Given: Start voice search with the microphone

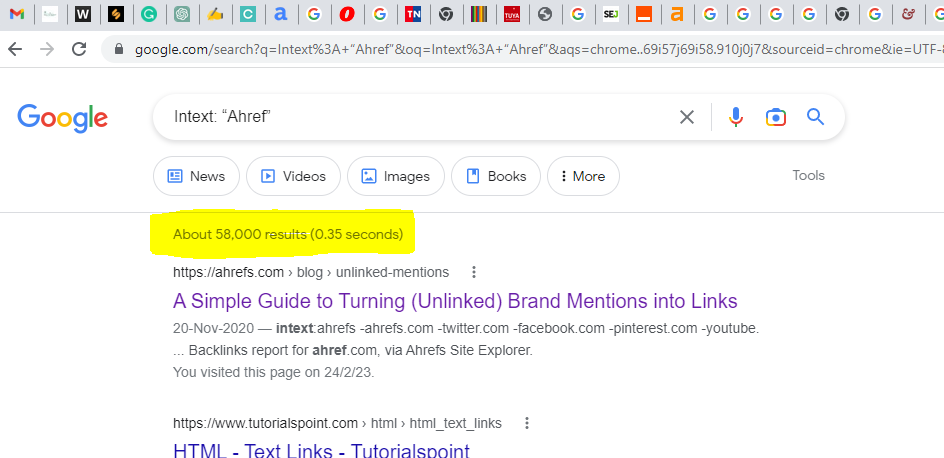Looking at the screenshot, I should (x=736, y=117).
